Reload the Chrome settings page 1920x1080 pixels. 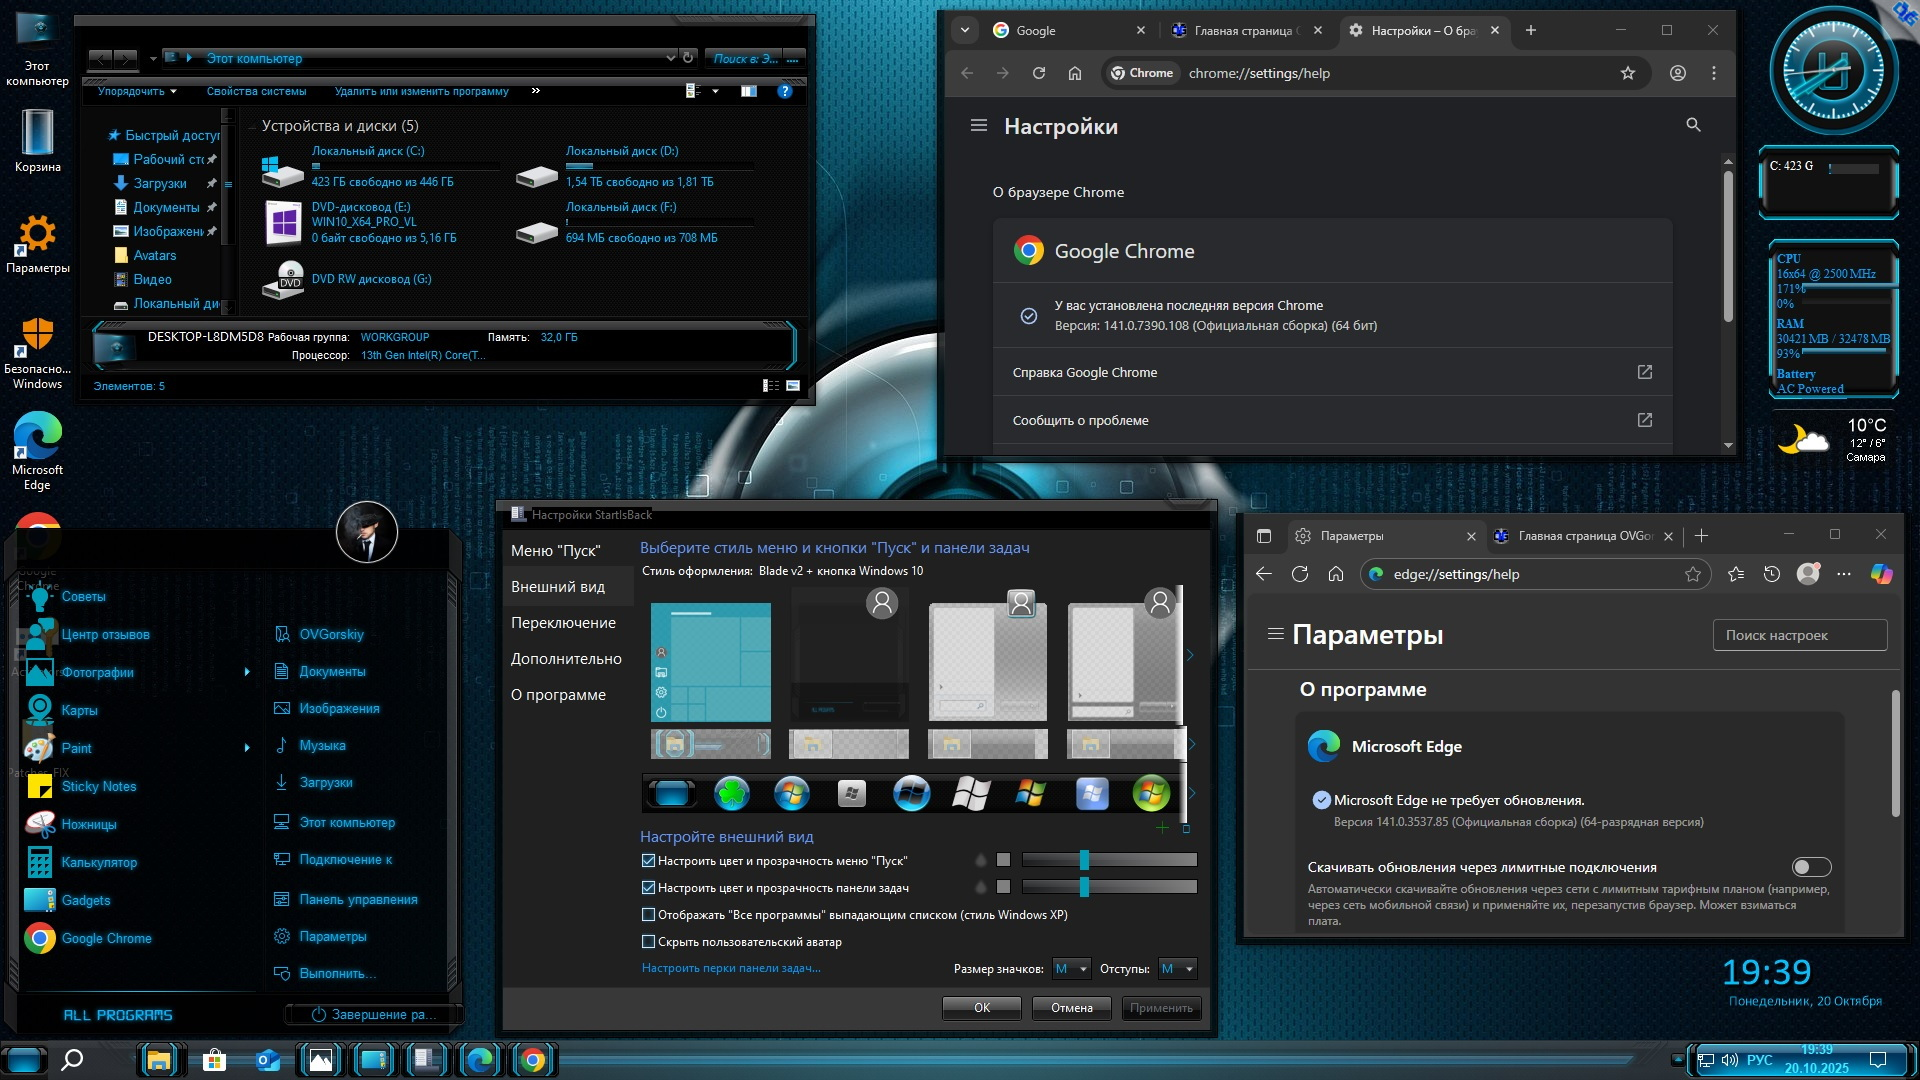(x=1039, y=73)
